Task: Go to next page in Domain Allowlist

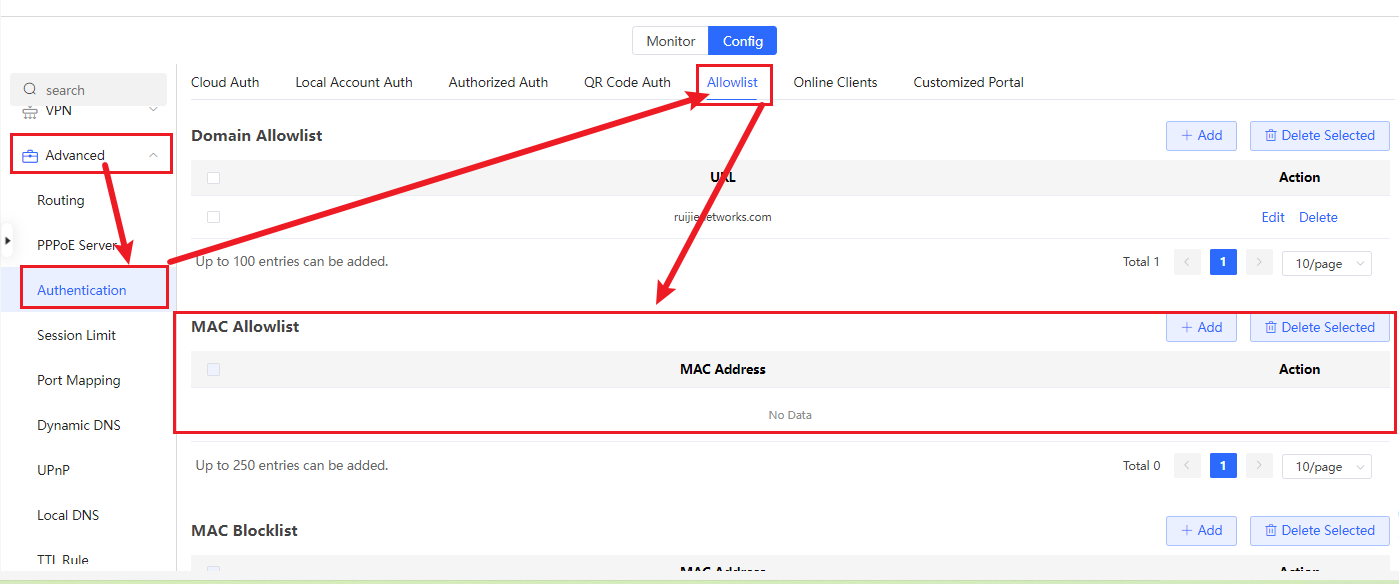Action: (x=1260, y=262)
